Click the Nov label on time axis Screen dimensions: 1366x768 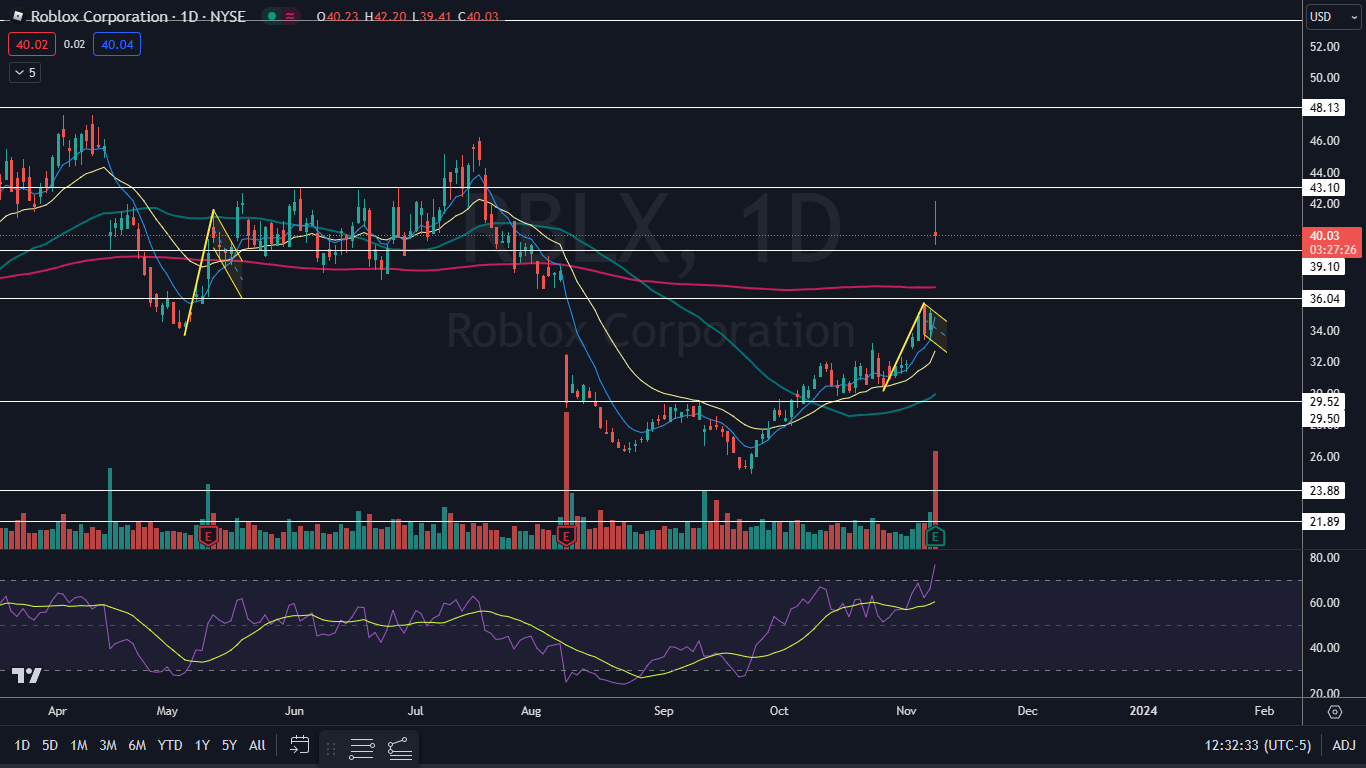pos(907,711)
